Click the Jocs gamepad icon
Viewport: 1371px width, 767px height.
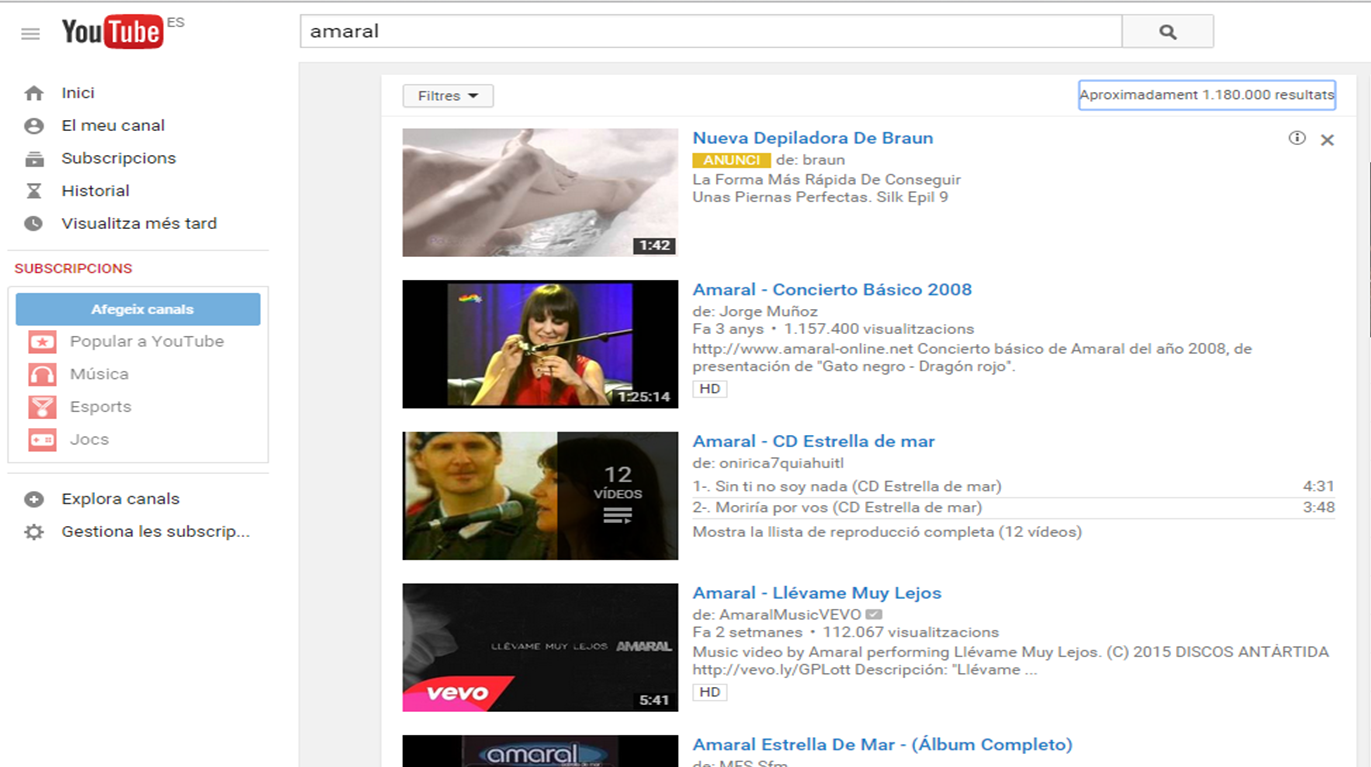tap(42, 439)
